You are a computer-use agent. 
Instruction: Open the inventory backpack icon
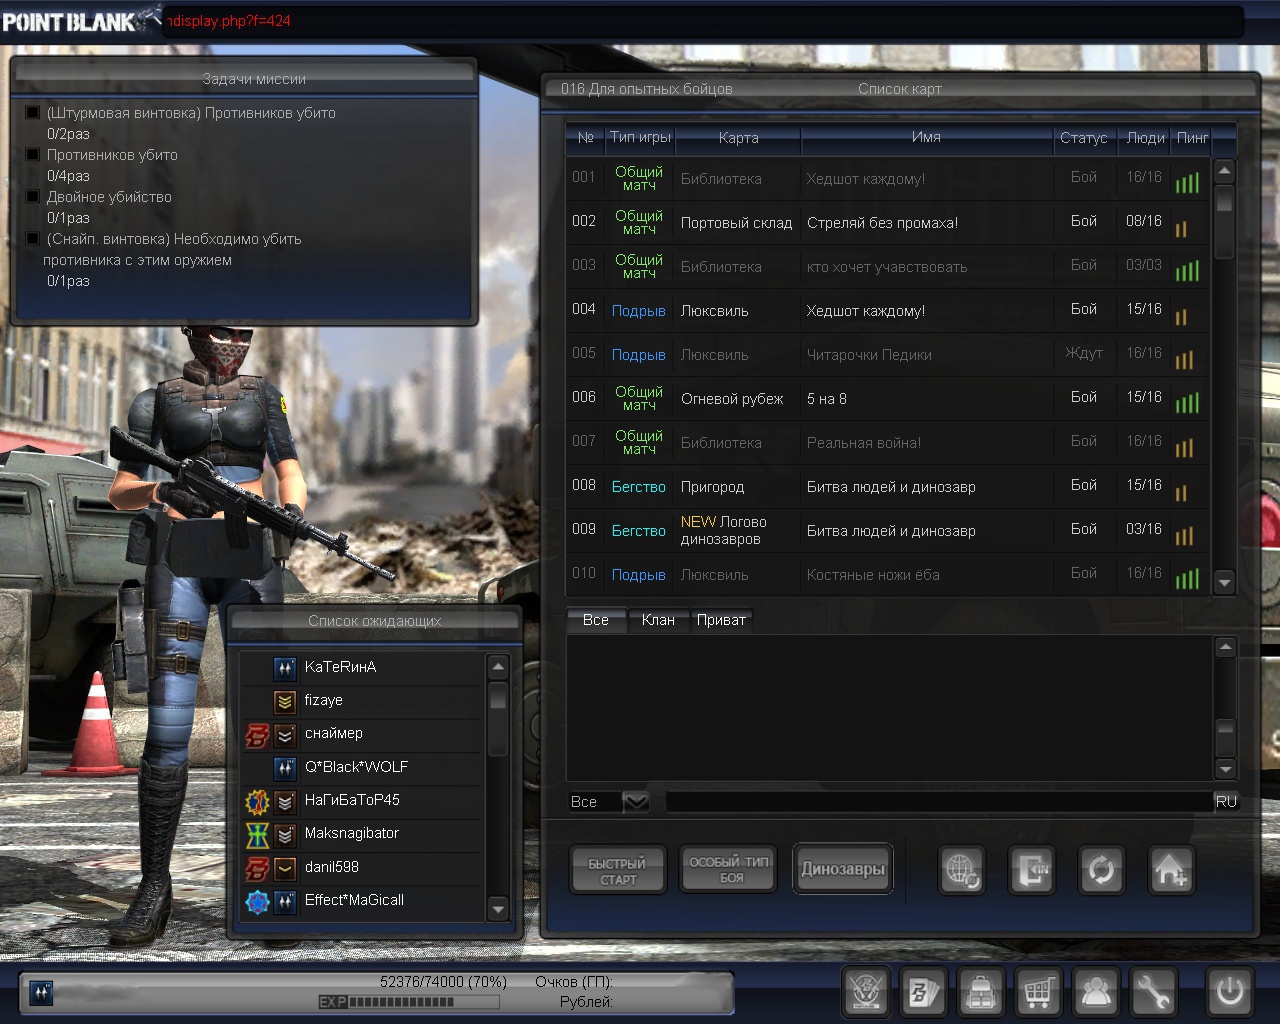(x=981, y=992)
